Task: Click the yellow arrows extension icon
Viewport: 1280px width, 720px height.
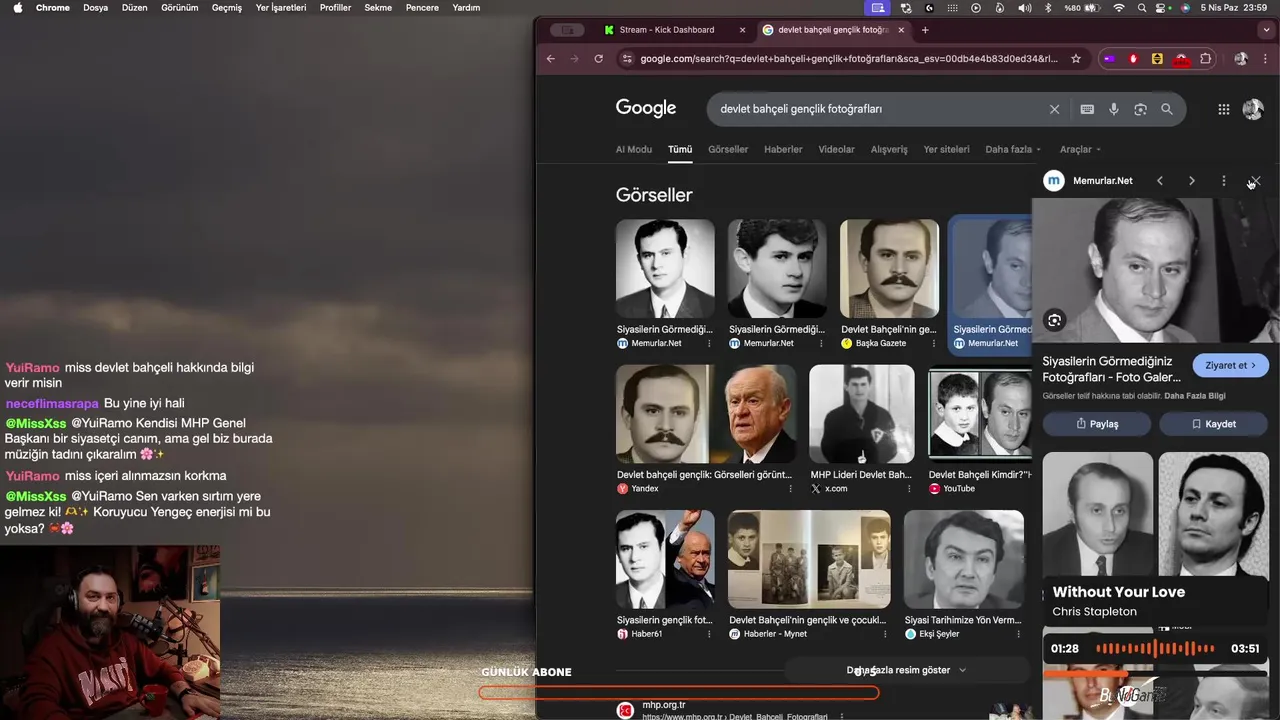Action: click(x=1157, y=59)
